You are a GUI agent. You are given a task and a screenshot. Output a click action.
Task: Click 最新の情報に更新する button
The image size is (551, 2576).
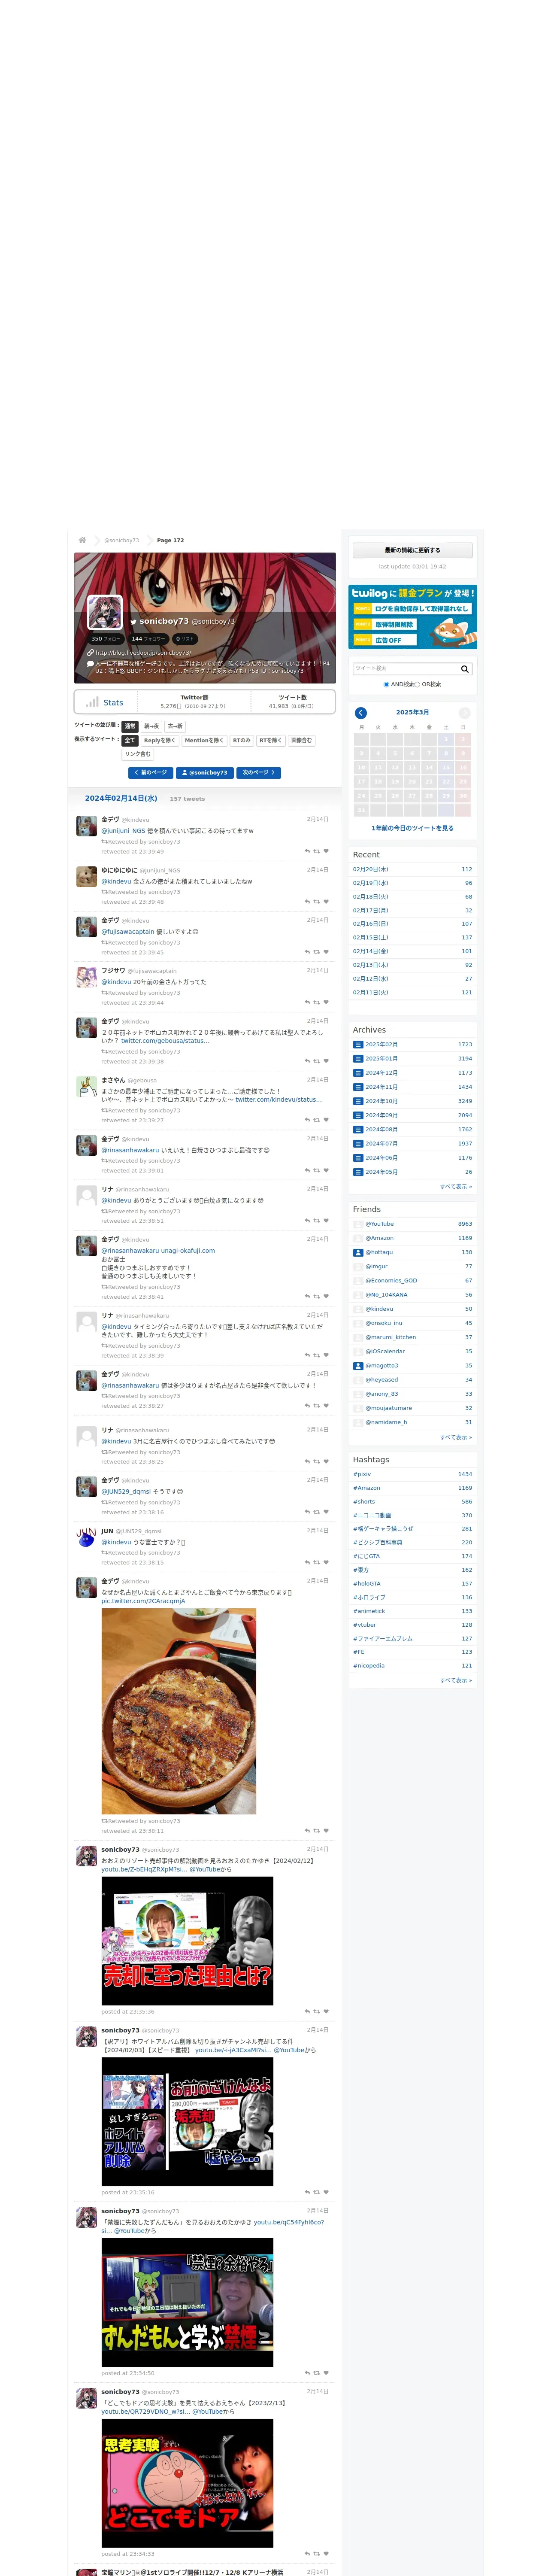[x=412, y=550]
